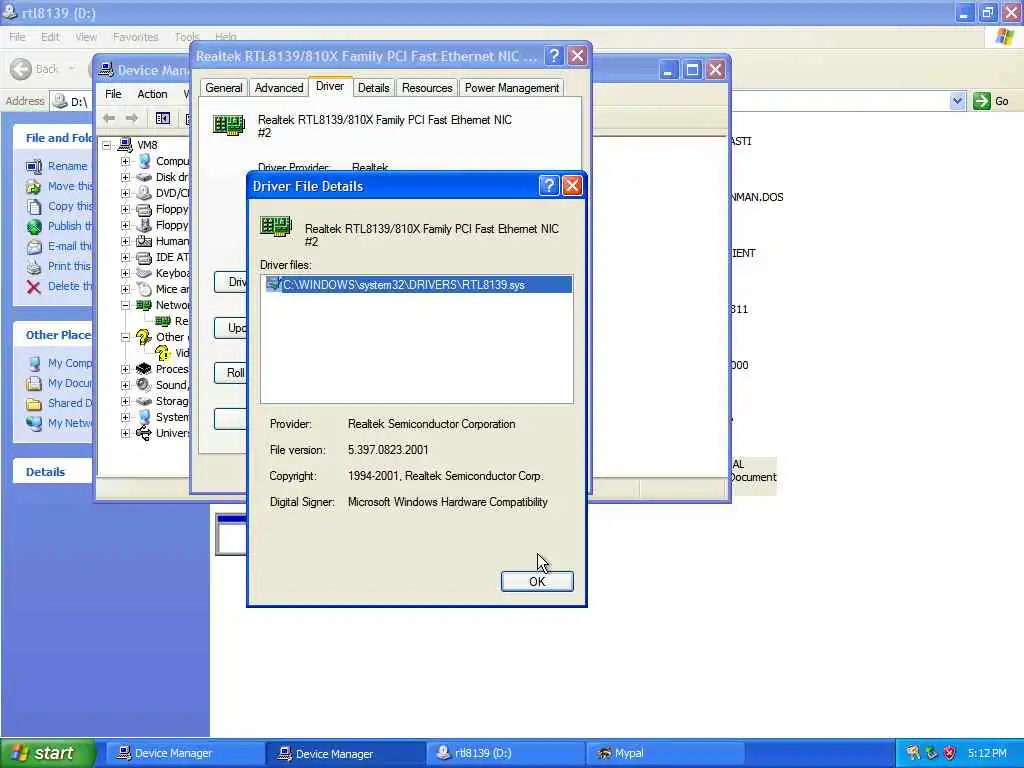Click the Device Manager back arrow
The height and width of the screenshot is (768, 1024).
coord(109,118)
